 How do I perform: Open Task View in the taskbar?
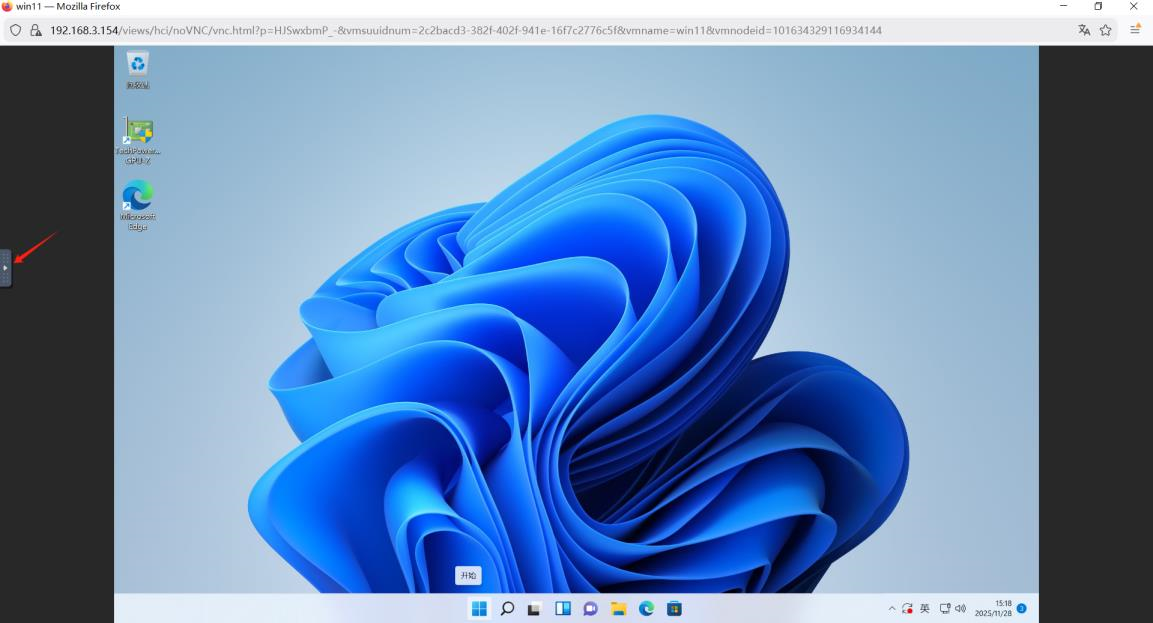coord(535,608)
